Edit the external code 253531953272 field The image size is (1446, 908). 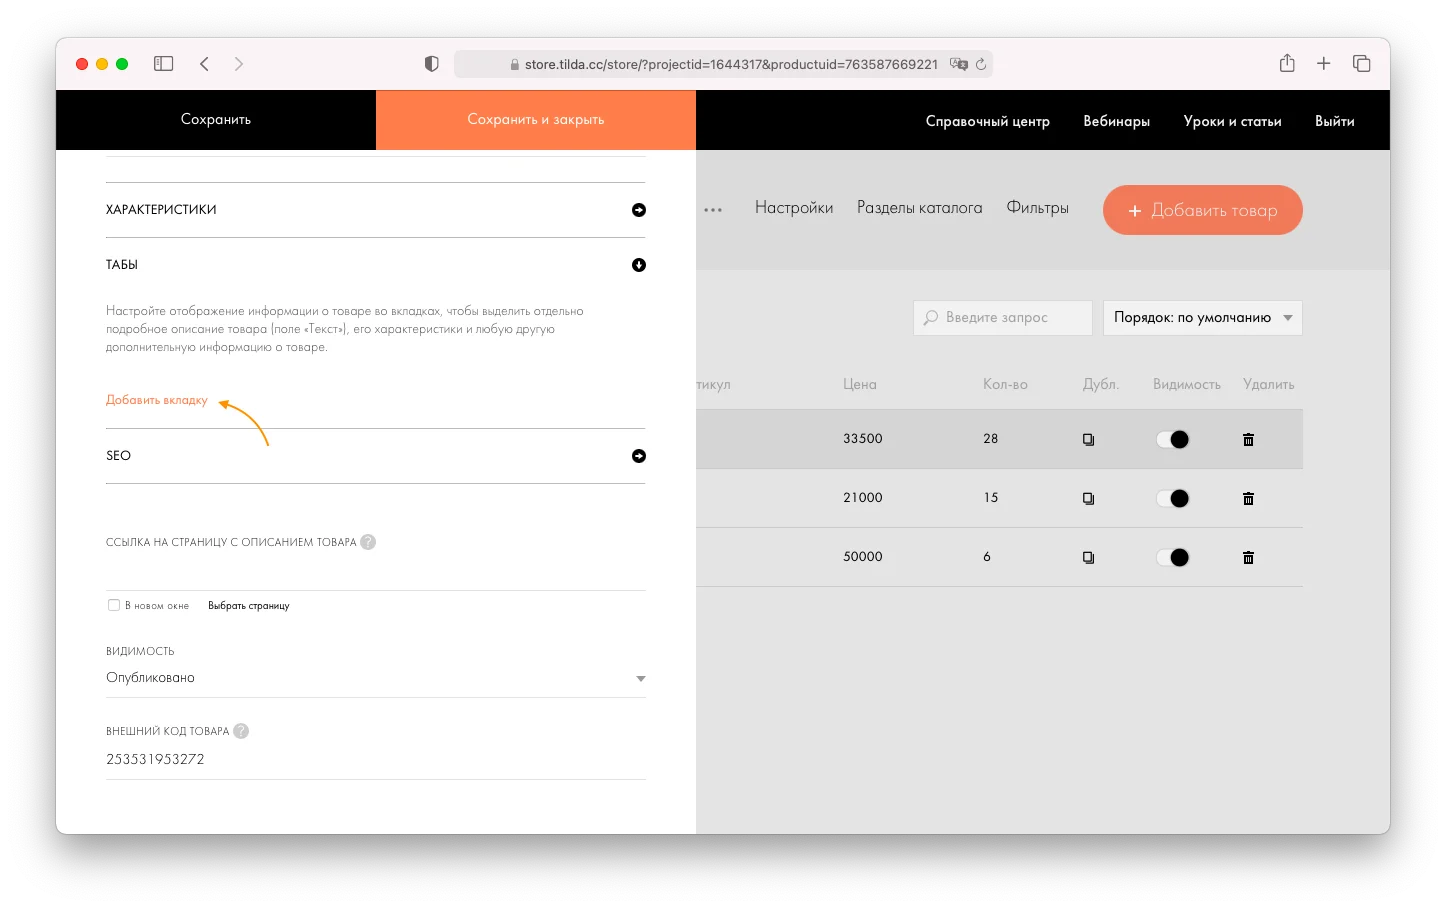tap(375, 760)
